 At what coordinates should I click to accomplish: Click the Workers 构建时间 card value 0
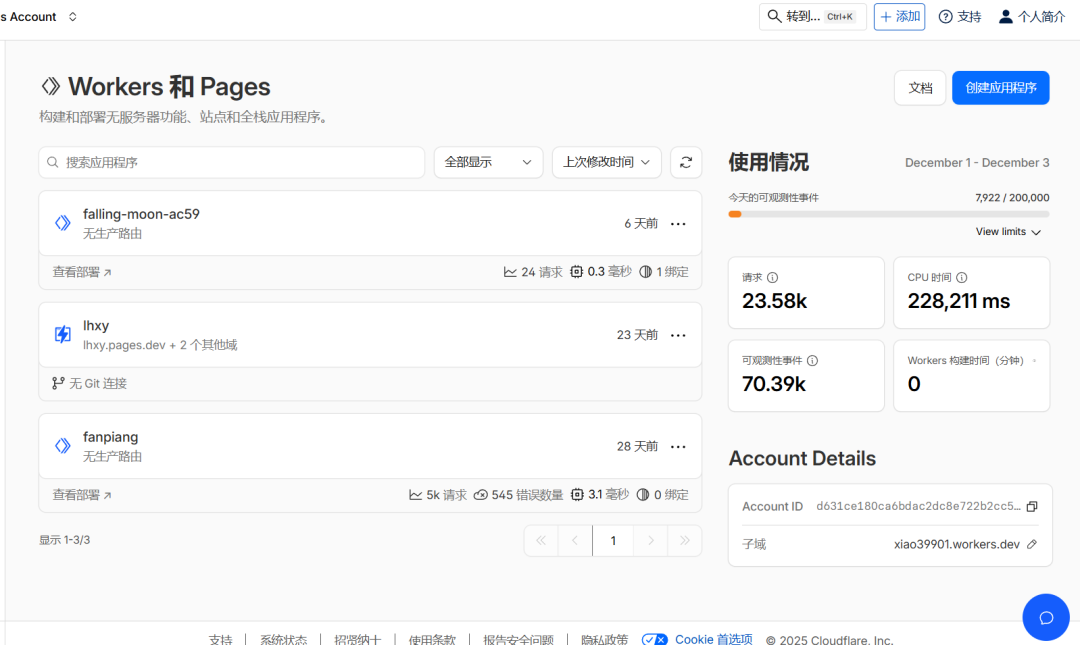point(914,384)
